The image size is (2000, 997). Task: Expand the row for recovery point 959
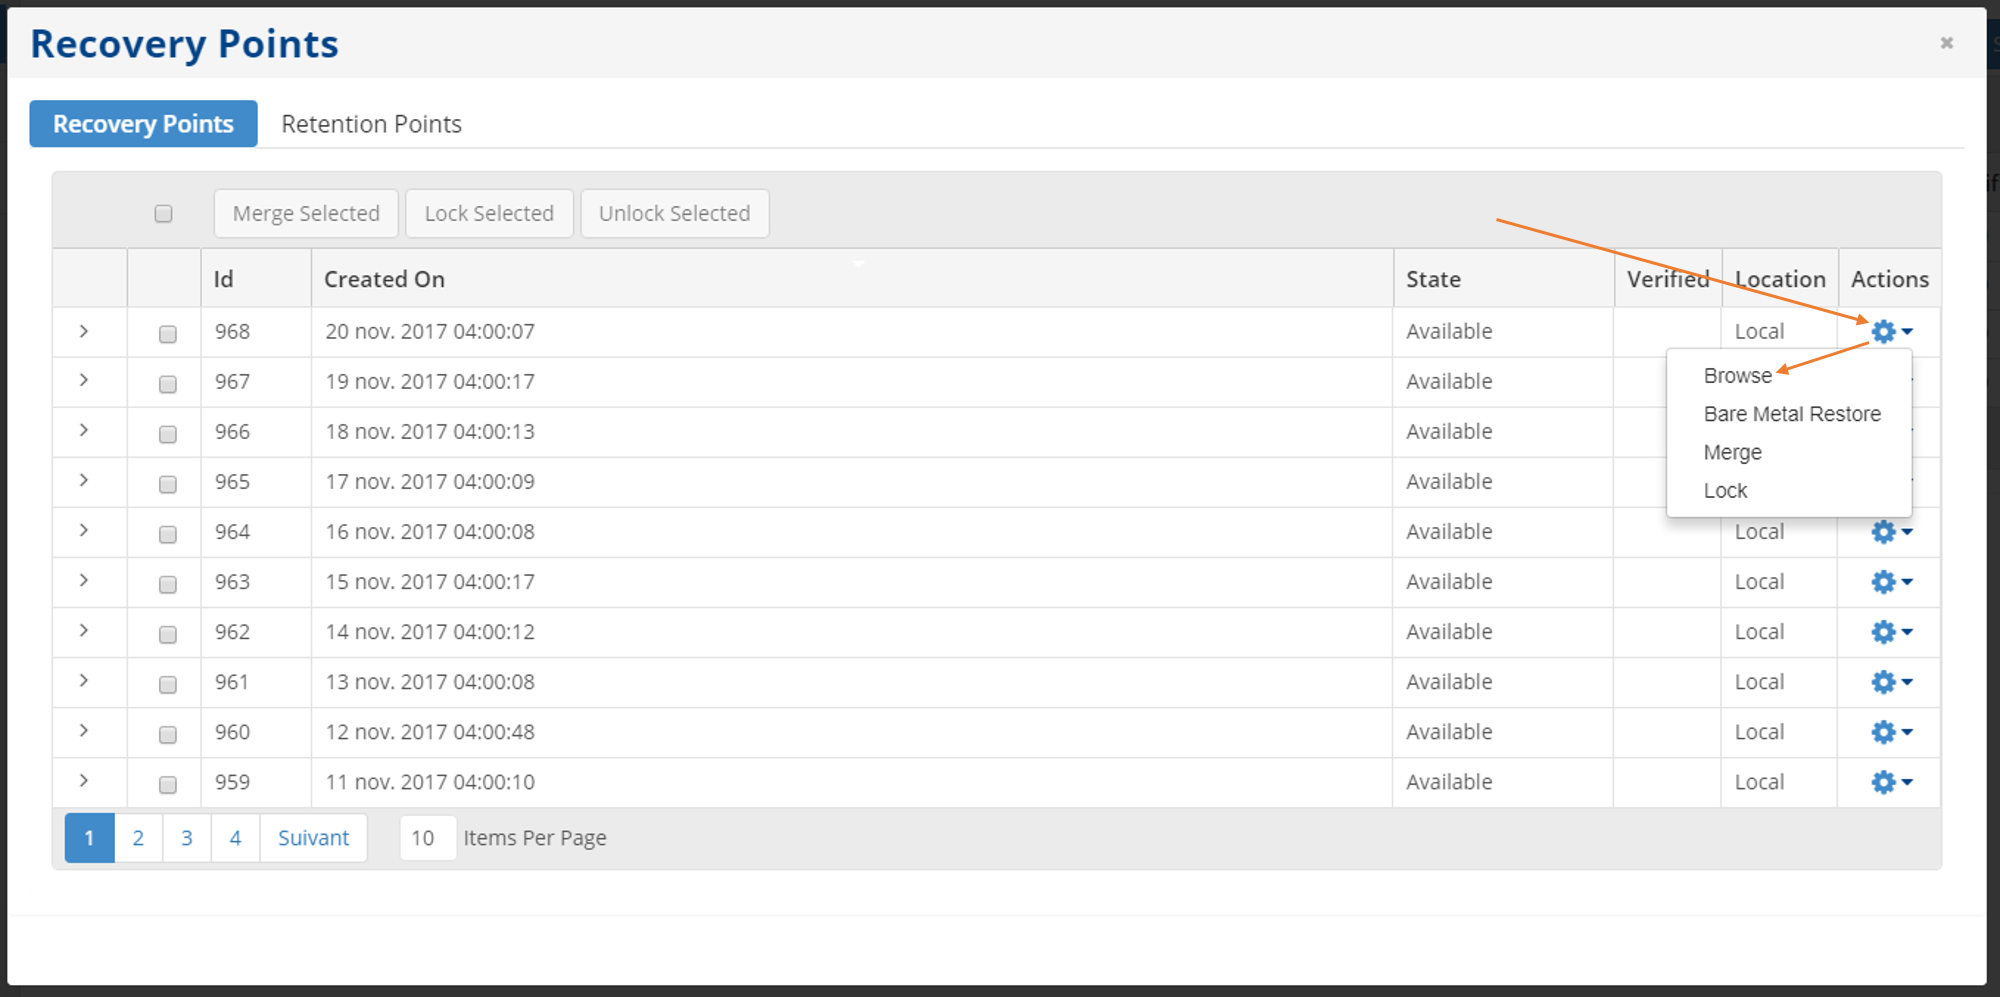[x=84, y=781]
